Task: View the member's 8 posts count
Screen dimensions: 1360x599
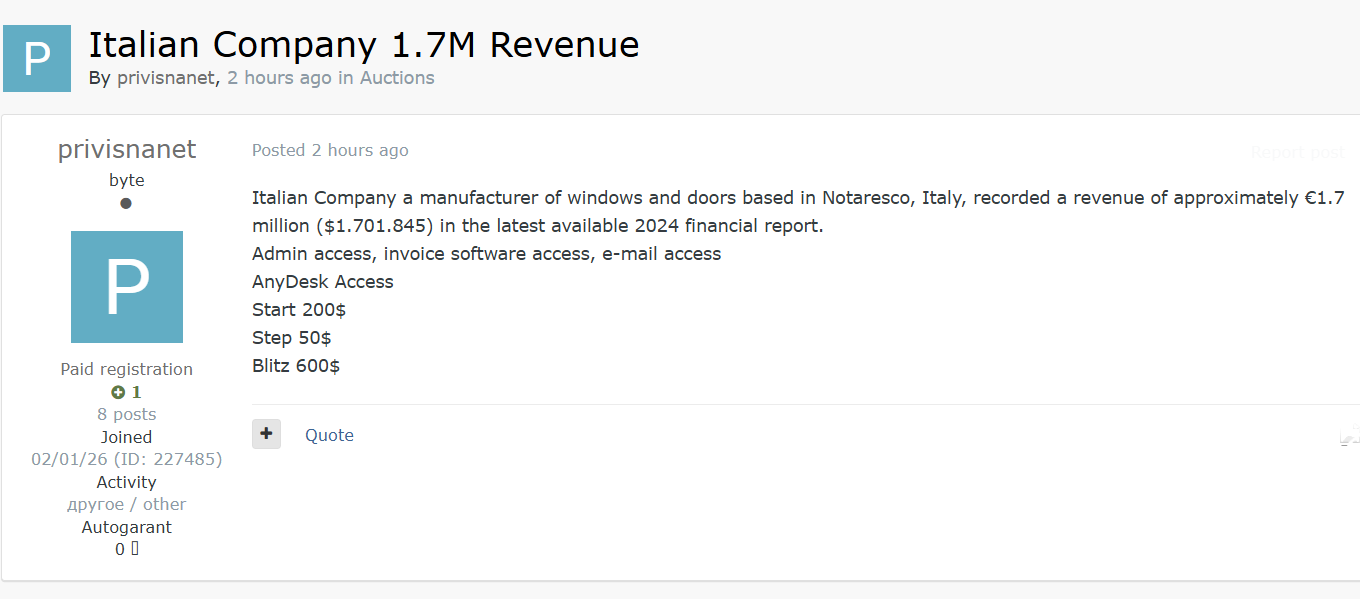Action: coord(127,414)
